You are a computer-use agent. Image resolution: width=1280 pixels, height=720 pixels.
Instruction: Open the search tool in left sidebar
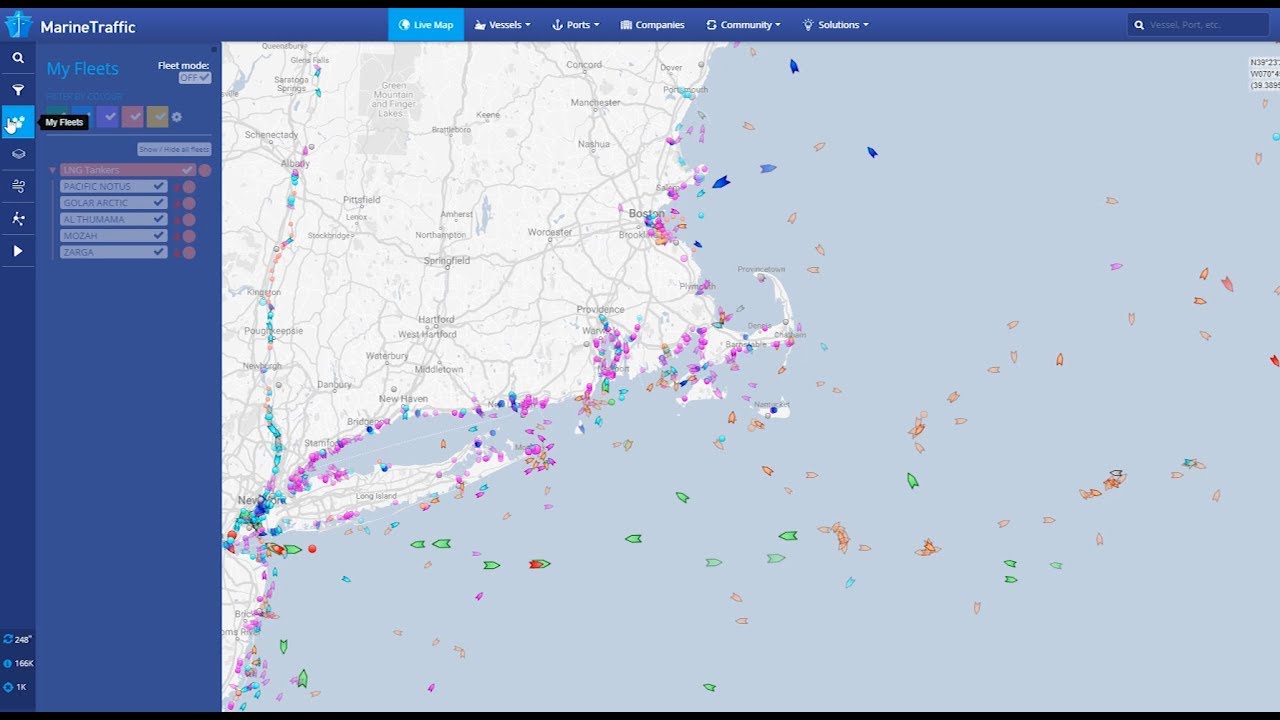point(18,58)
